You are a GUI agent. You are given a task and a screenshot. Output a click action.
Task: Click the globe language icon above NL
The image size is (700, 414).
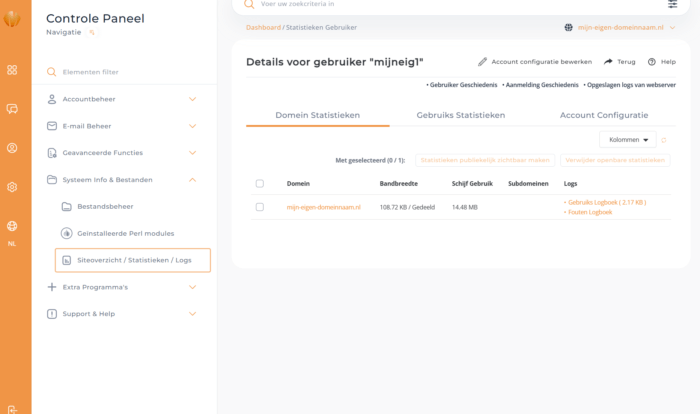[12, 226]
